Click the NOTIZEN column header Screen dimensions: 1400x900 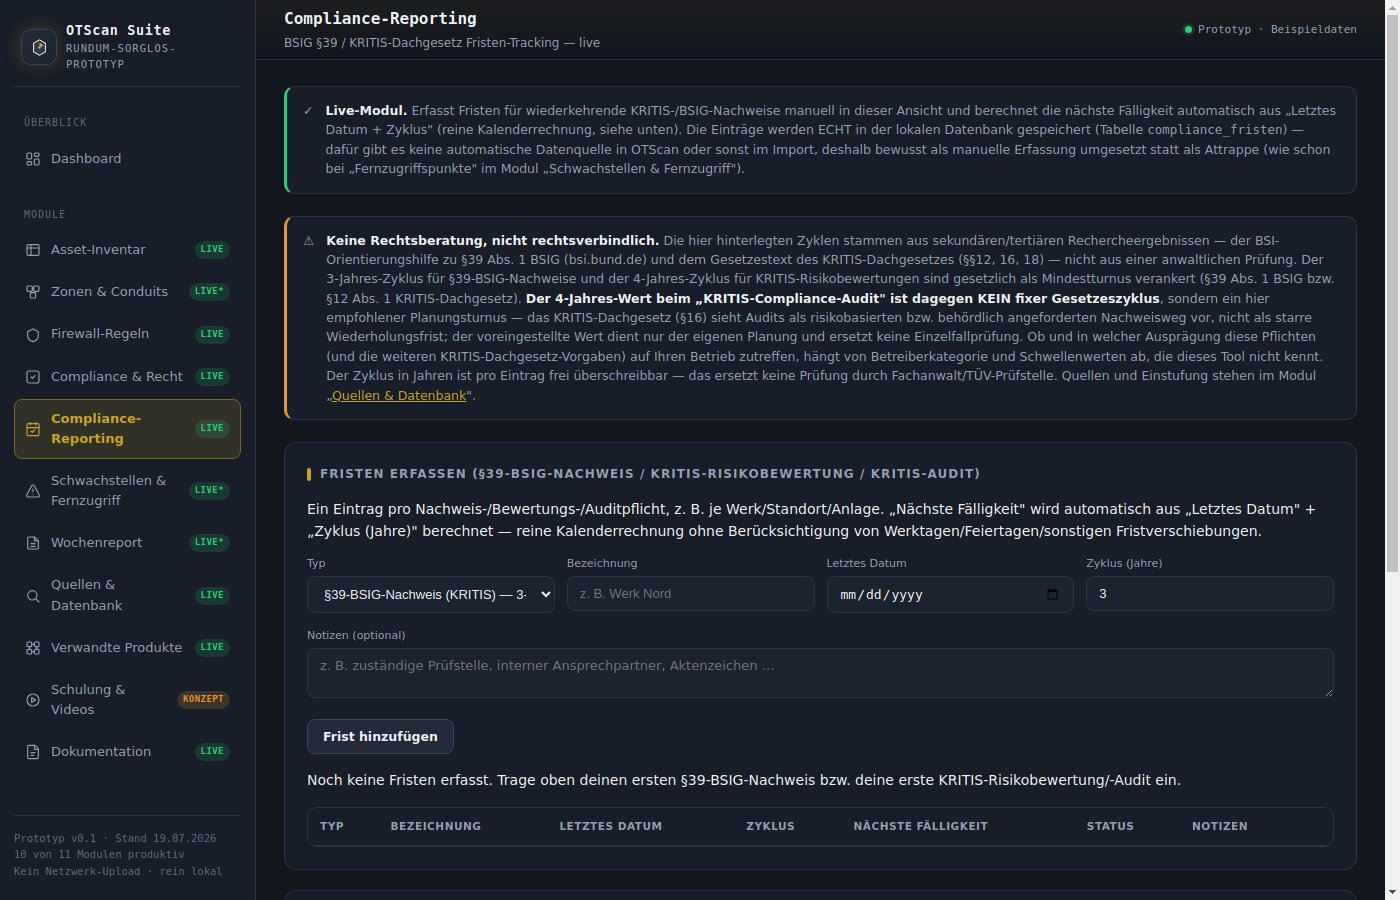pyautogui.click(x=1220, y=827)
